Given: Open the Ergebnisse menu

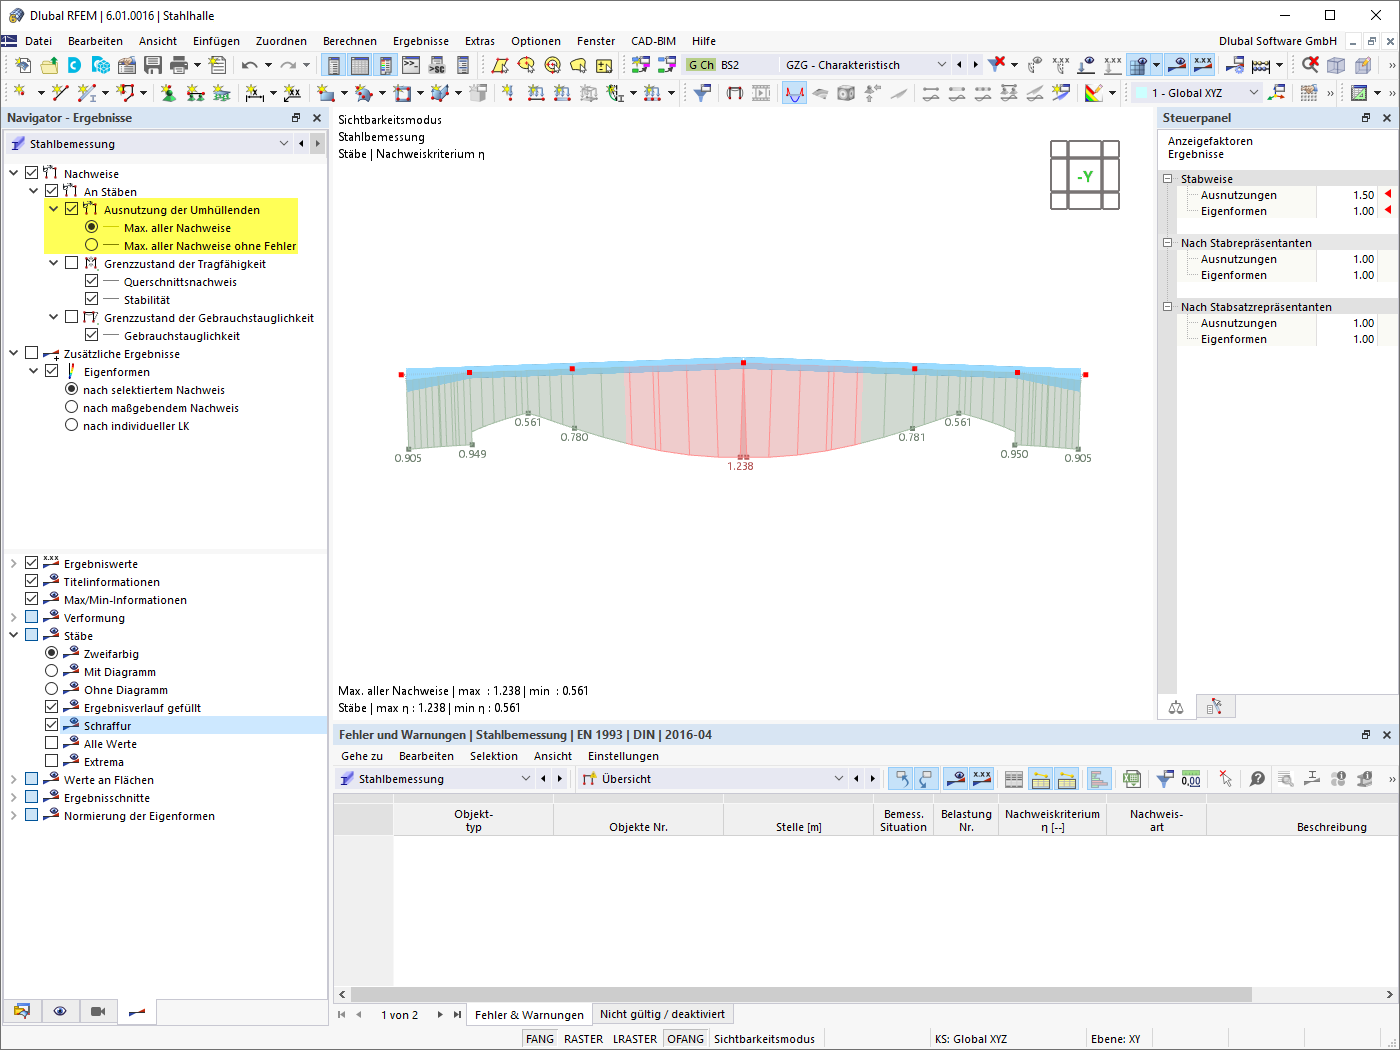Looking at the screenshot, I should coord(421,41).
